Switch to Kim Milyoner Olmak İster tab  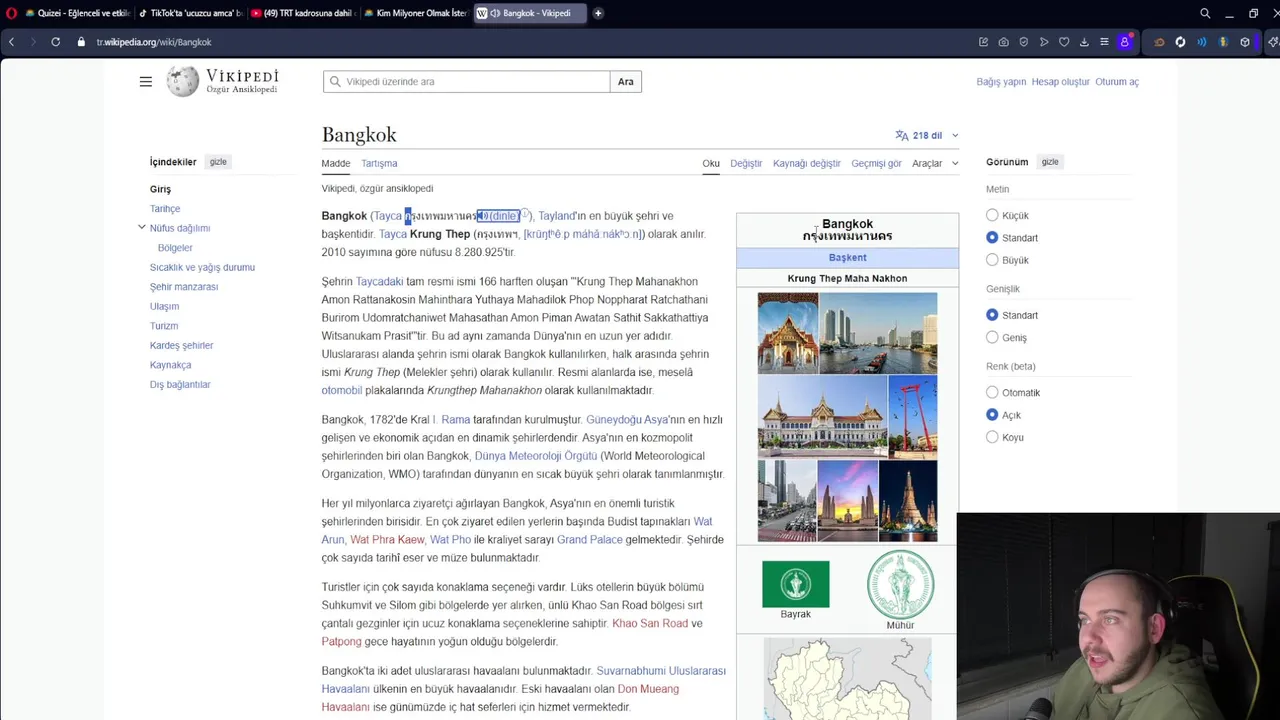(x=415, y=13)
